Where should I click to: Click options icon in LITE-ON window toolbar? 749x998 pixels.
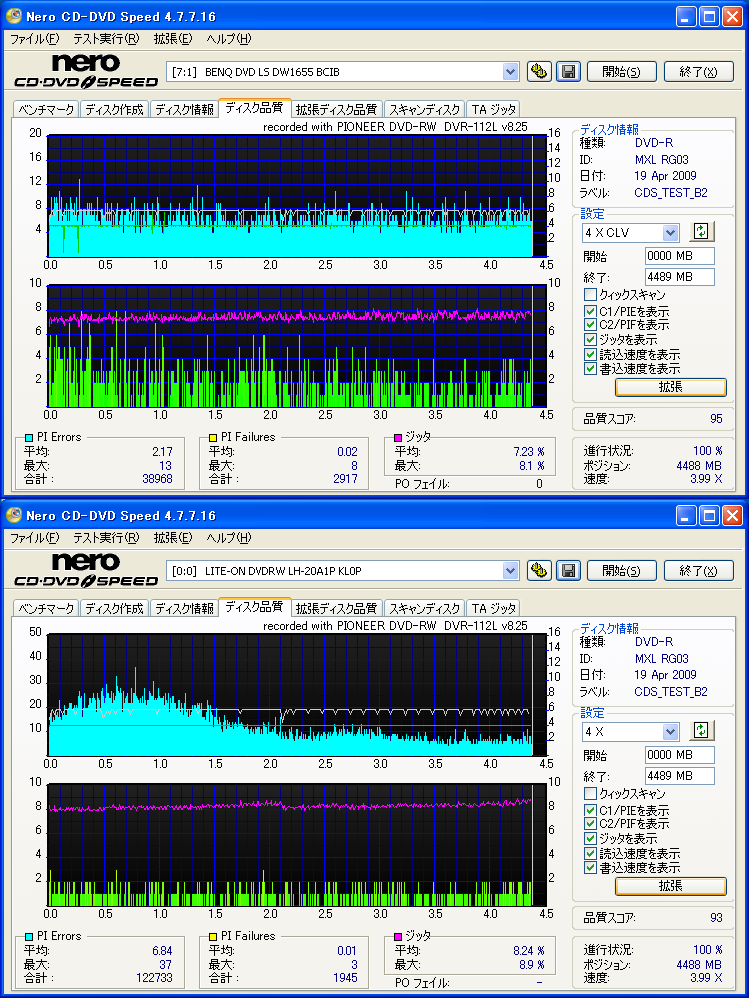pyautogui.click(x=538, y=570)
